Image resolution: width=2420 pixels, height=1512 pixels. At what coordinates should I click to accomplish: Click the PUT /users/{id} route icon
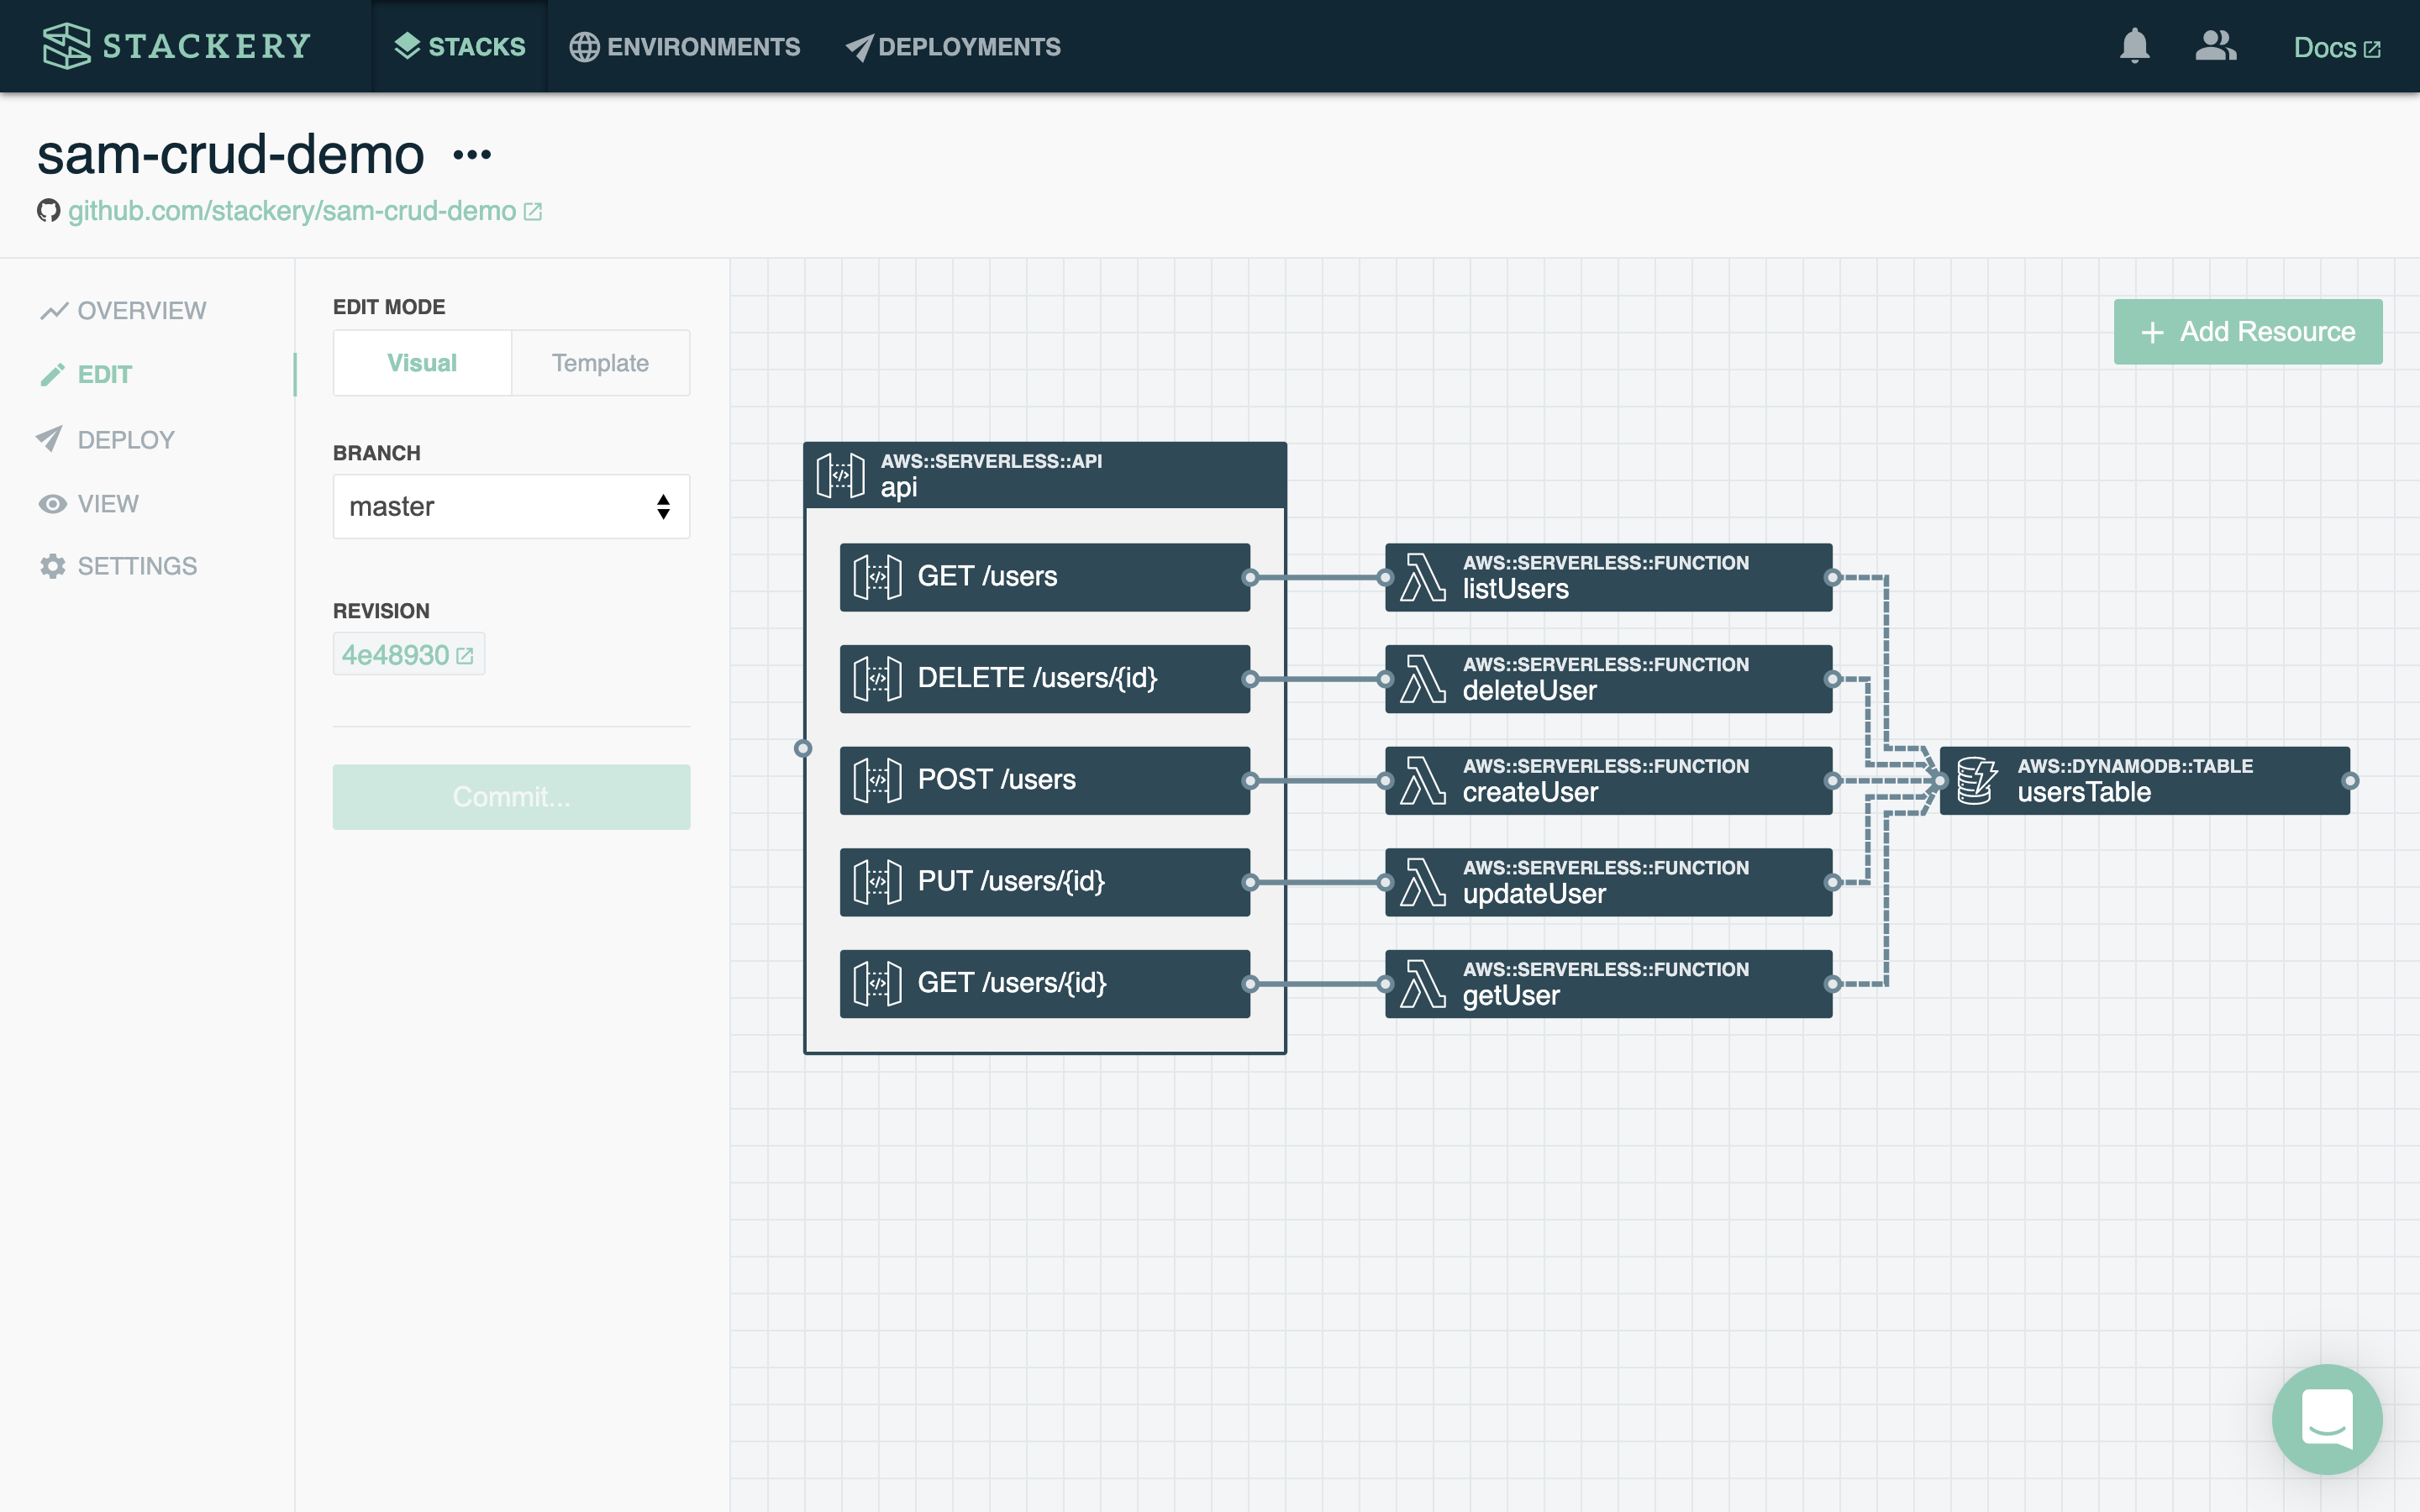tap(877, 882)
